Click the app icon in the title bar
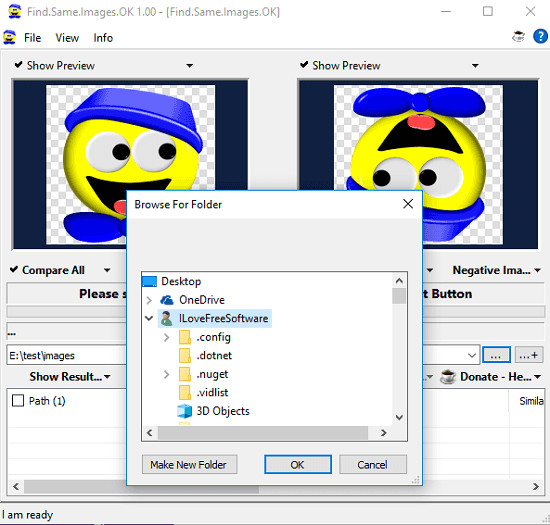 coord(14,12)
